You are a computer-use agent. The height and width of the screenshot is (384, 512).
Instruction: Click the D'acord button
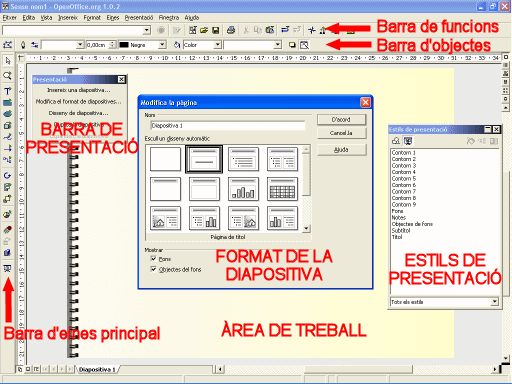pyautogui.click(x=341, y=119)
